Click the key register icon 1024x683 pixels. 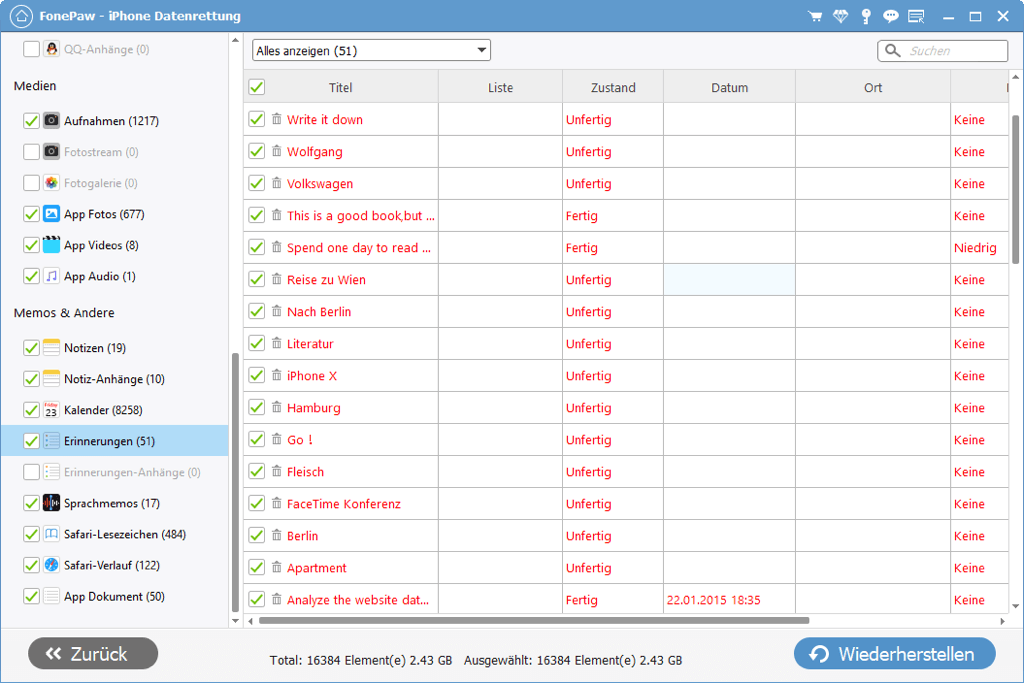coord(866,16)
